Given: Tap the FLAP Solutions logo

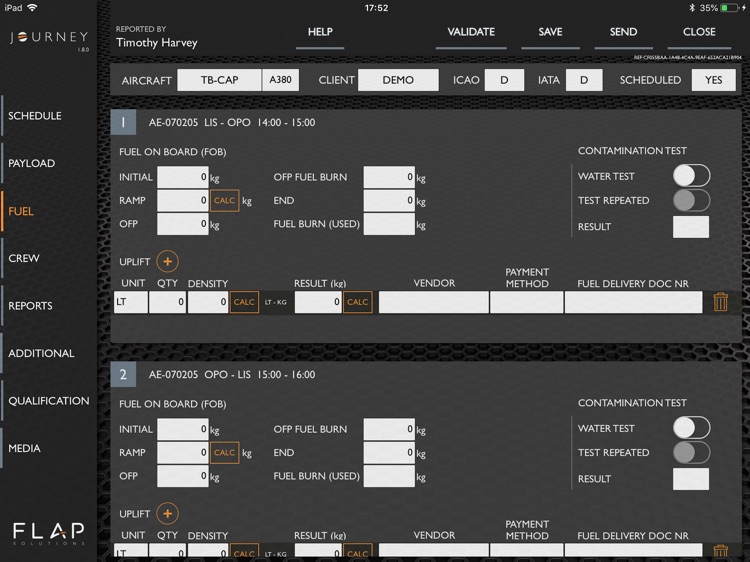Looking at the screenshot, I should (49, 533).
